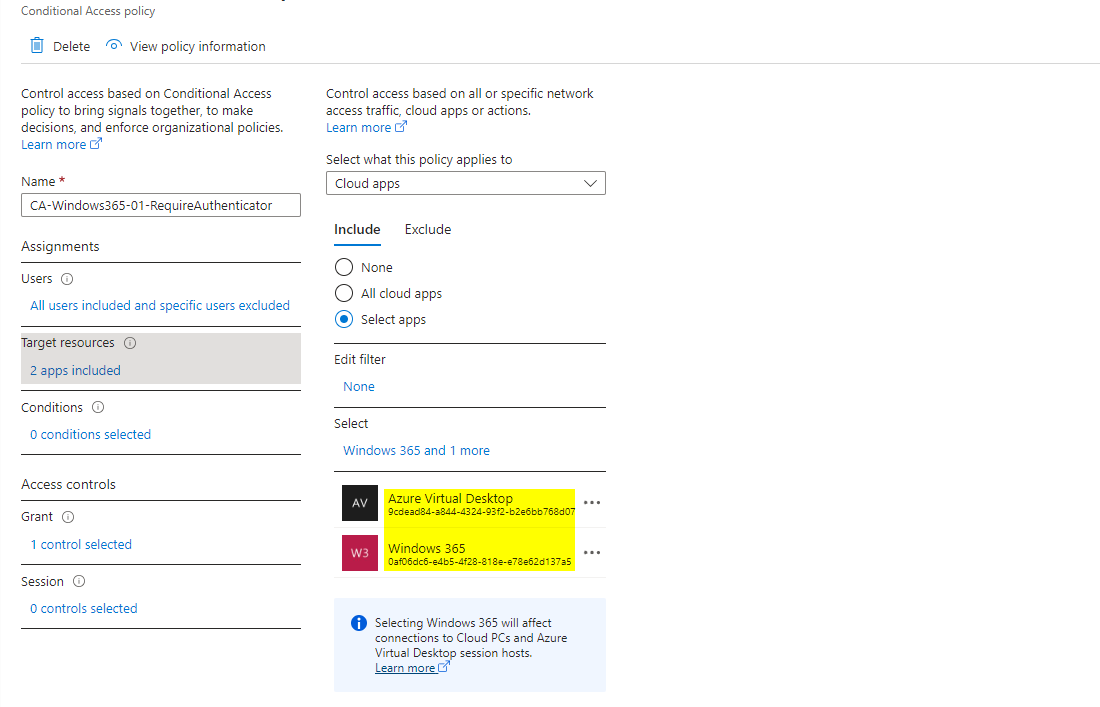
Task: Open more options for Windows 365
Action: click(x=592, y=552)
